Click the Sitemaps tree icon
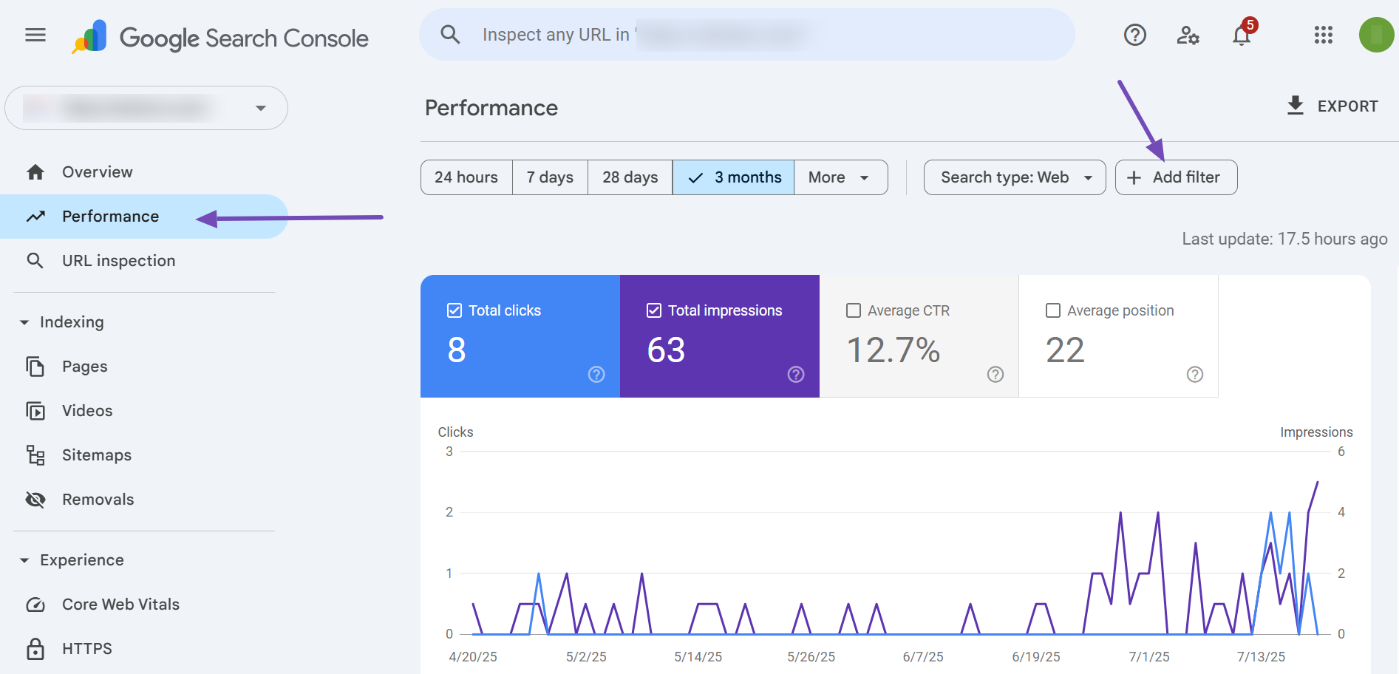 point(36,455)
